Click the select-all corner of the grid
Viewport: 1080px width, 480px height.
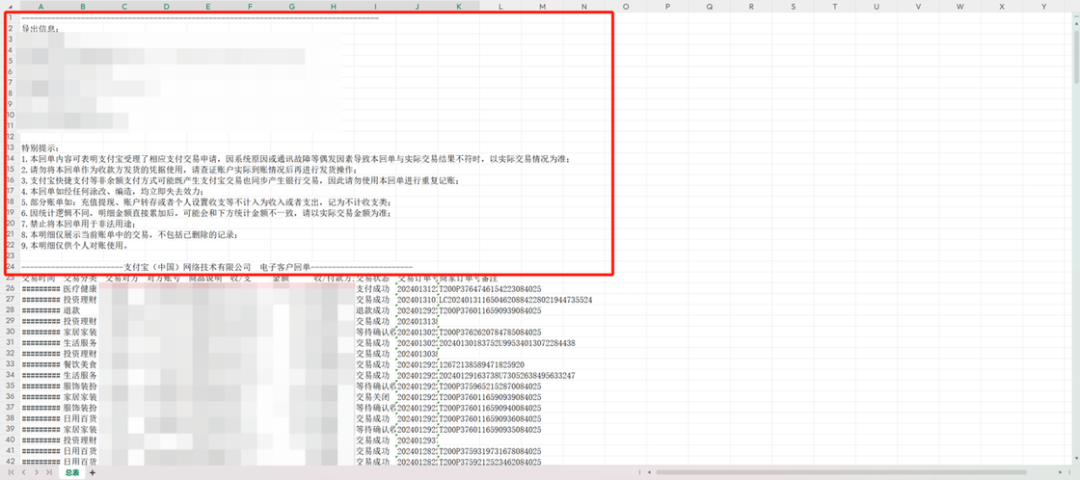click(x=10, y=6)
